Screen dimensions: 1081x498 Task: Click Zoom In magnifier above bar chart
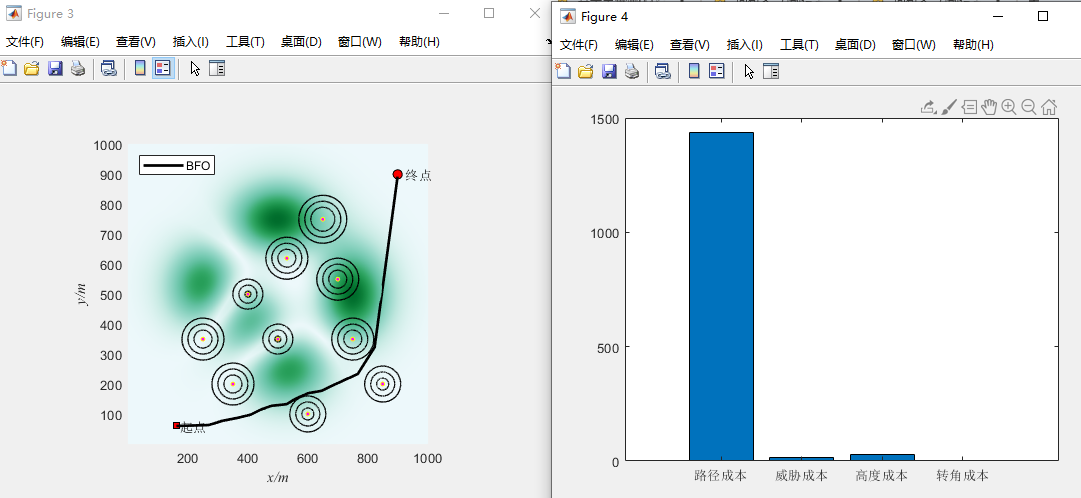coord(1009,107)
